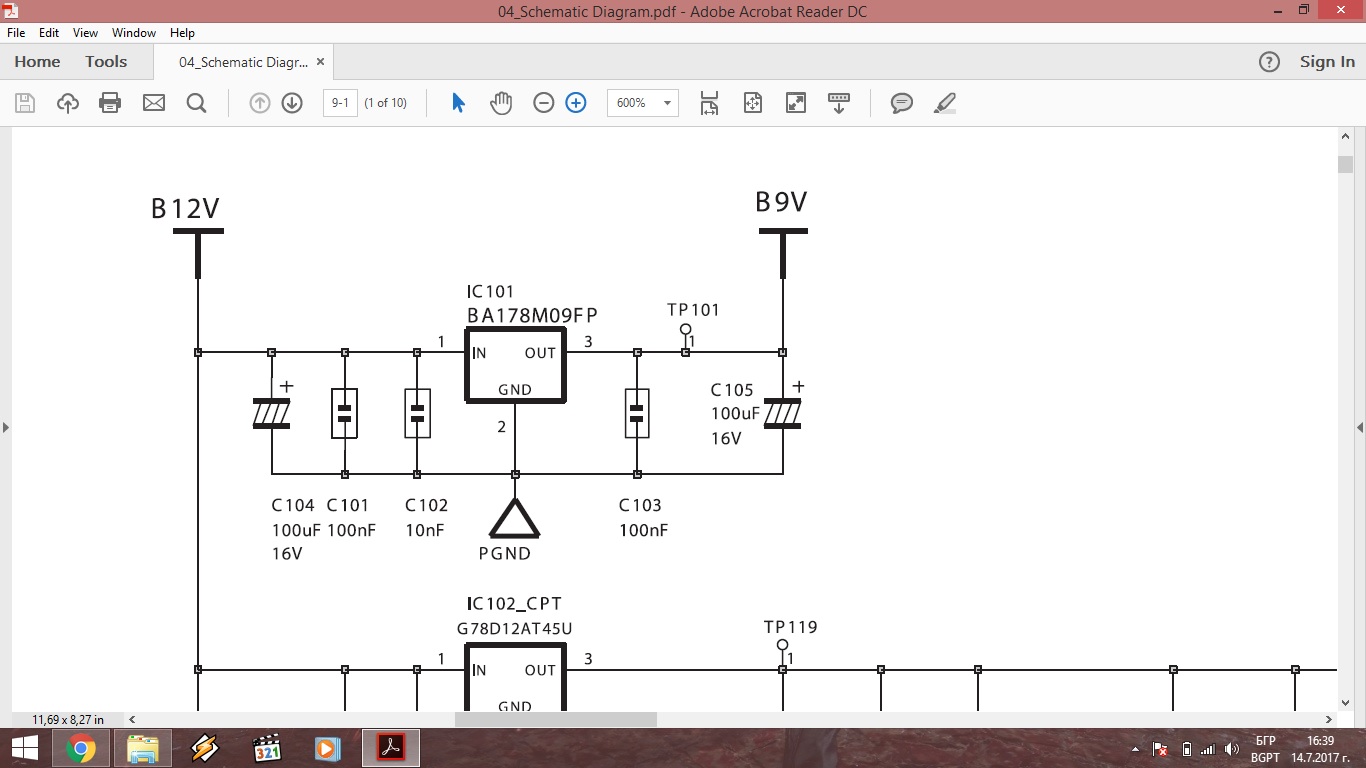1366x768 pixels.
Task: Open the language indicator in tray
Action: 1265,741
